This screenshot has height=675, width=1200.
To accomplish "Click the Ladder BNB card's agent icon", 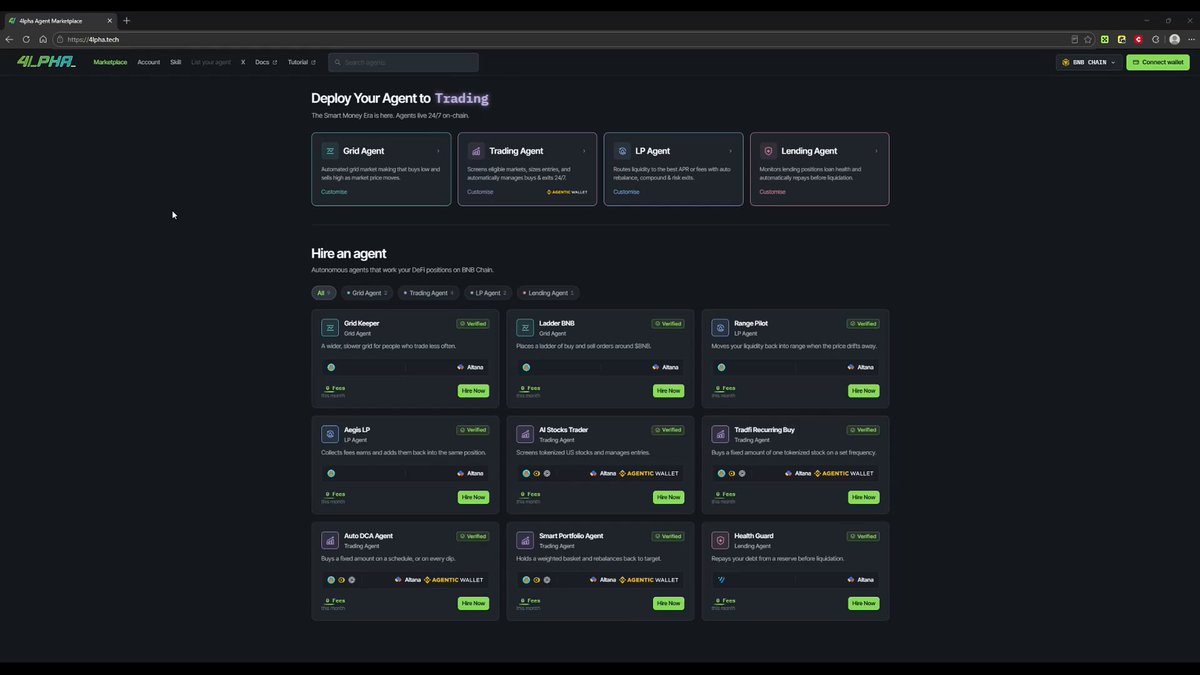I will coord(525,328).
